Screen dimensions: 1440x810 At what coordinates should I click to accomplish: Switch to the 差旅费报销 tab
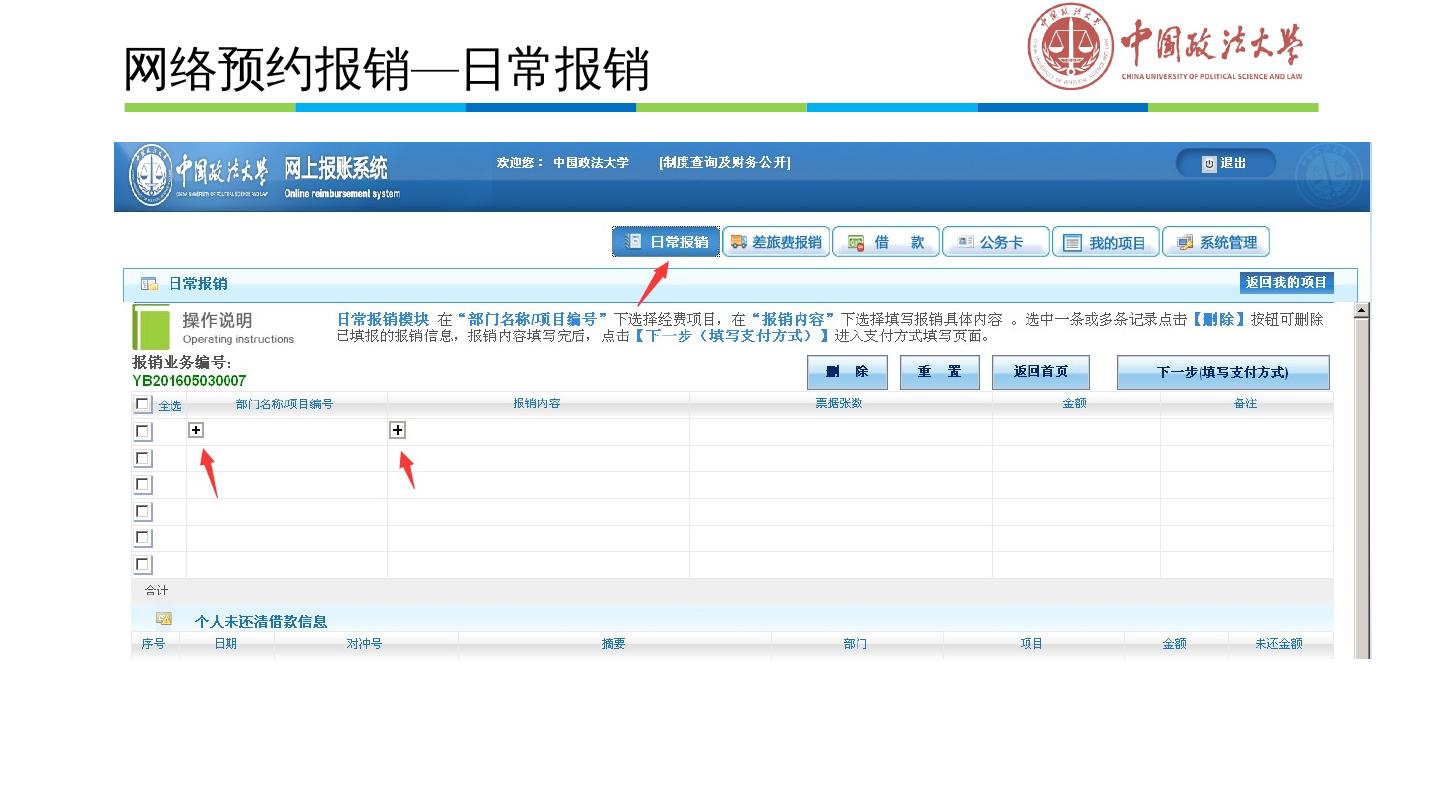coord(776,242)
